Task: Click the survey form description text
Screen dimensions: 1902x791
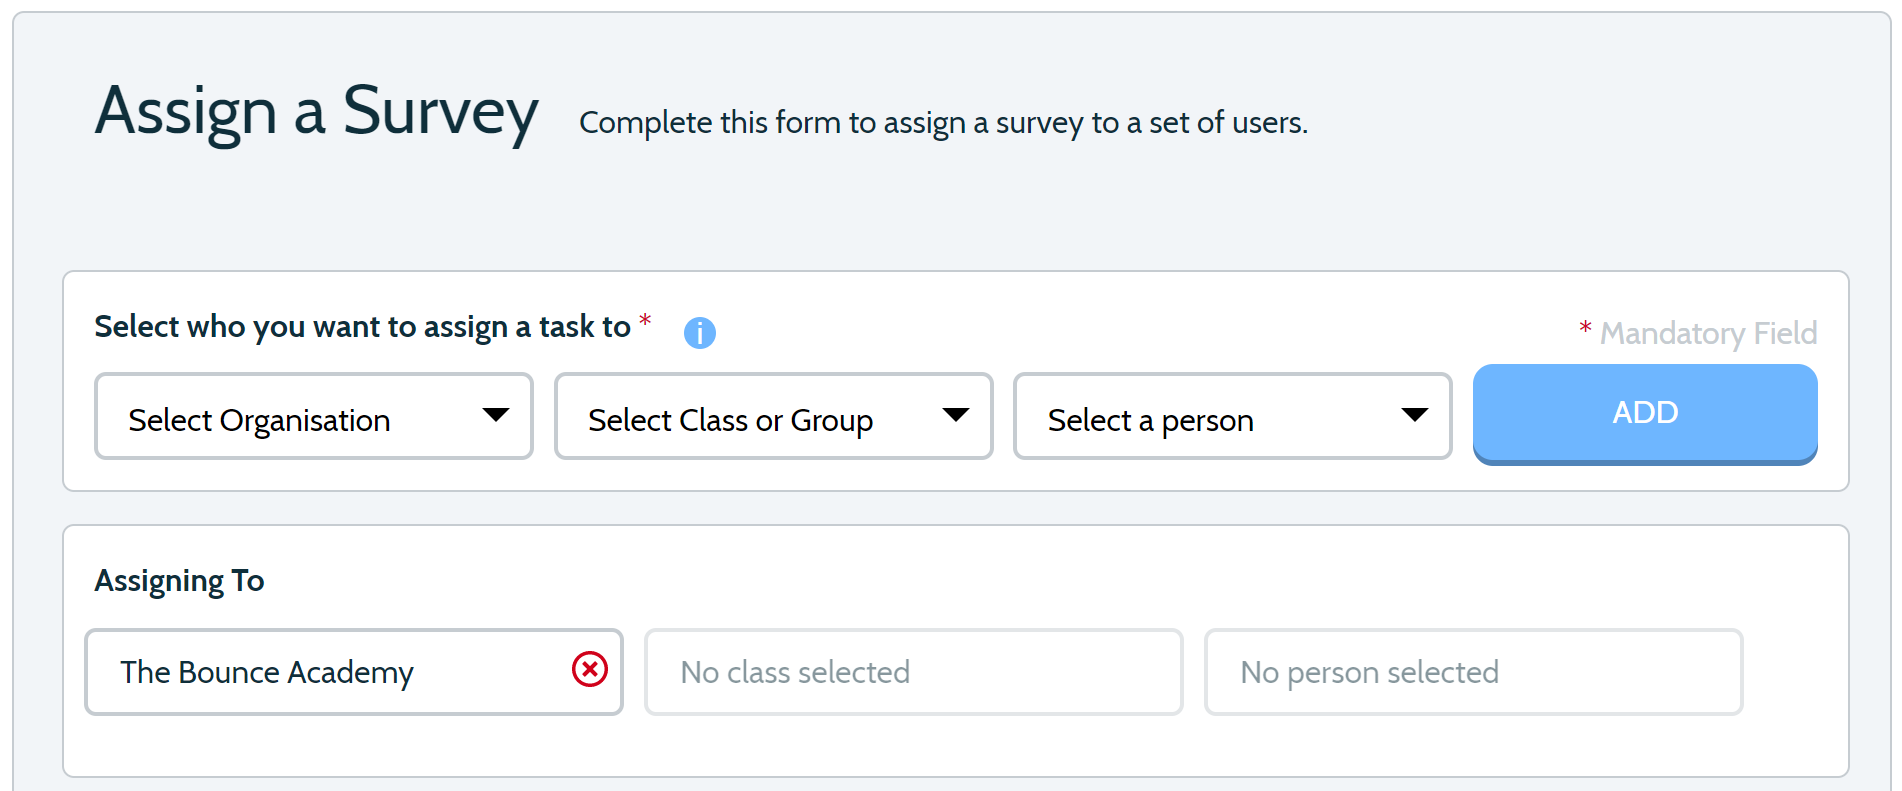Action: (x=943, y=123)
